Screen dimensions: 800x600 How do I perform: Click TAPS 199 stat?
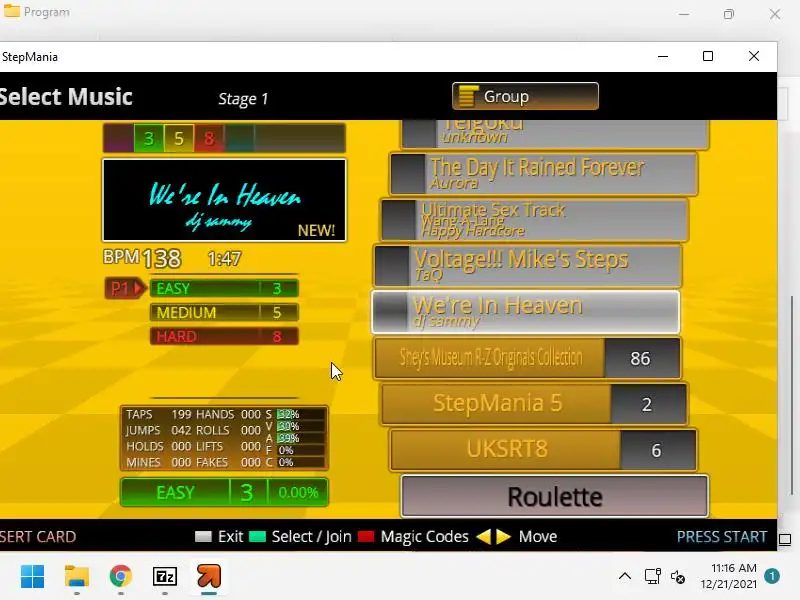tap(159, 414)
